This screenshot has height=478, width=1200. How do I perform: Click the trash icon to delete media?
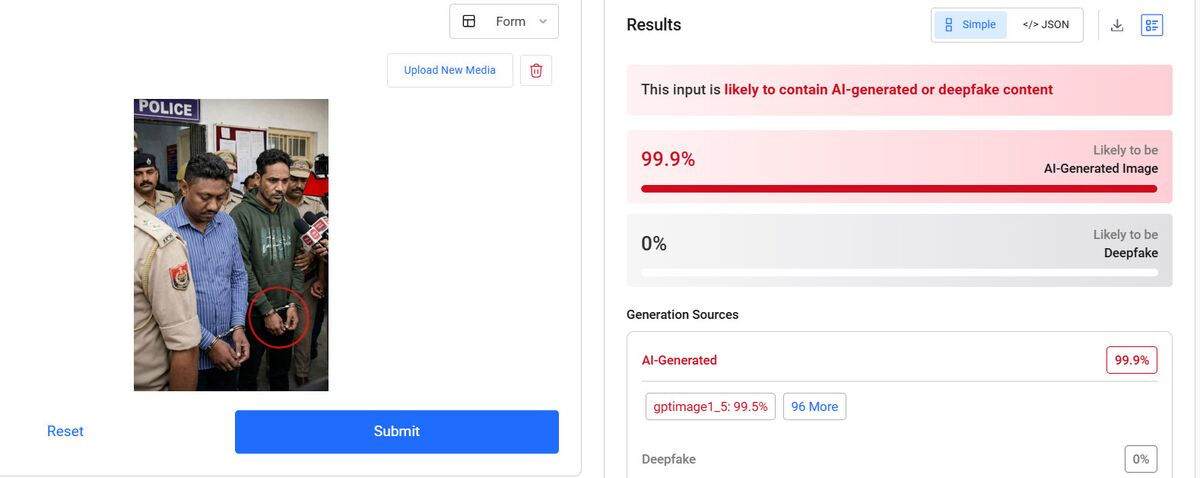536,70
